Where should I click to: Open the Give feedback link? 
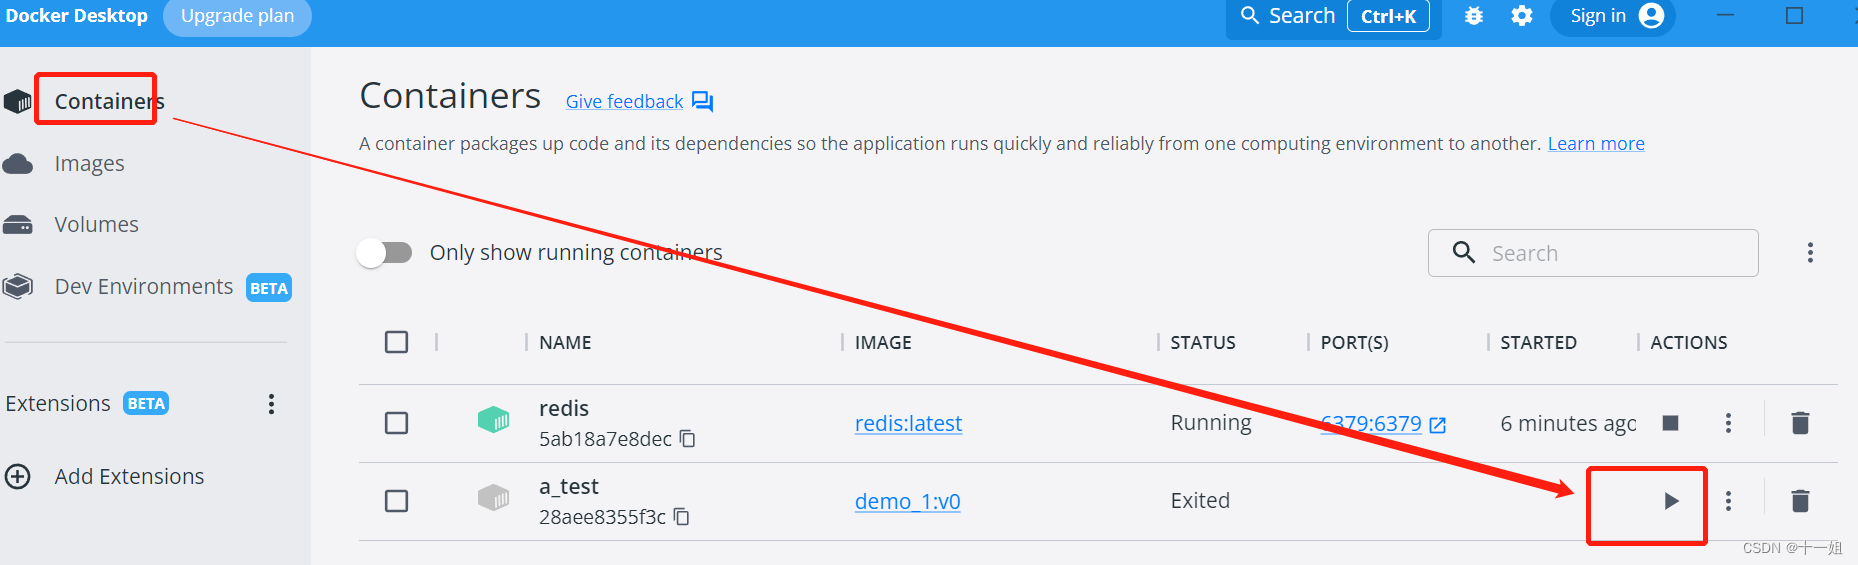tap(624, 101)
